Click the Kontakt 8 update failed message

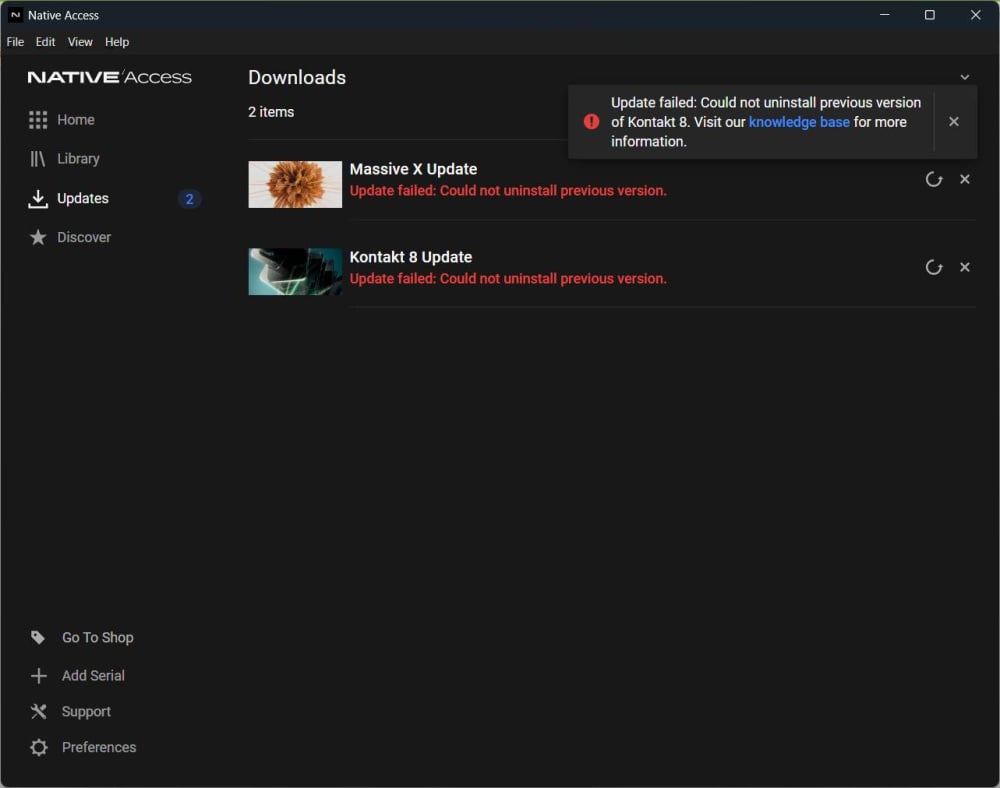[x=508, y=279]
